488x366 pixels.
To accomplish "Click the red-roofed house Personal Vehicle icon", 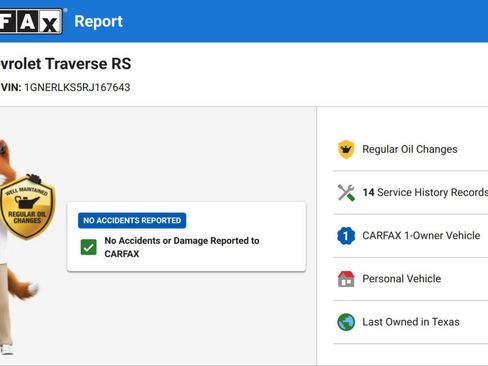I will pyautogui.click(x=346, y=279).
